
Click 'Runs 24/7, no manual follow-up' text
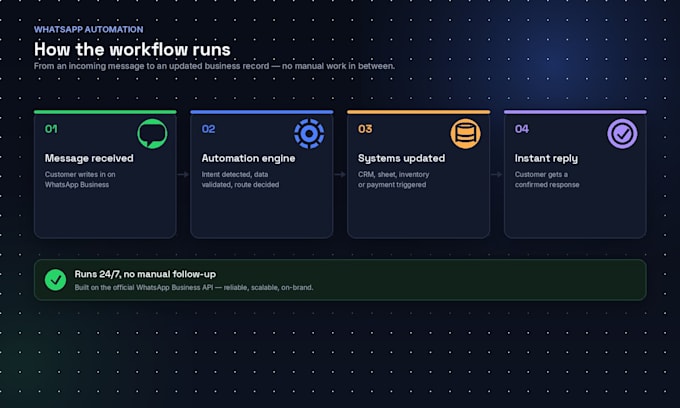tap(145, 274)
